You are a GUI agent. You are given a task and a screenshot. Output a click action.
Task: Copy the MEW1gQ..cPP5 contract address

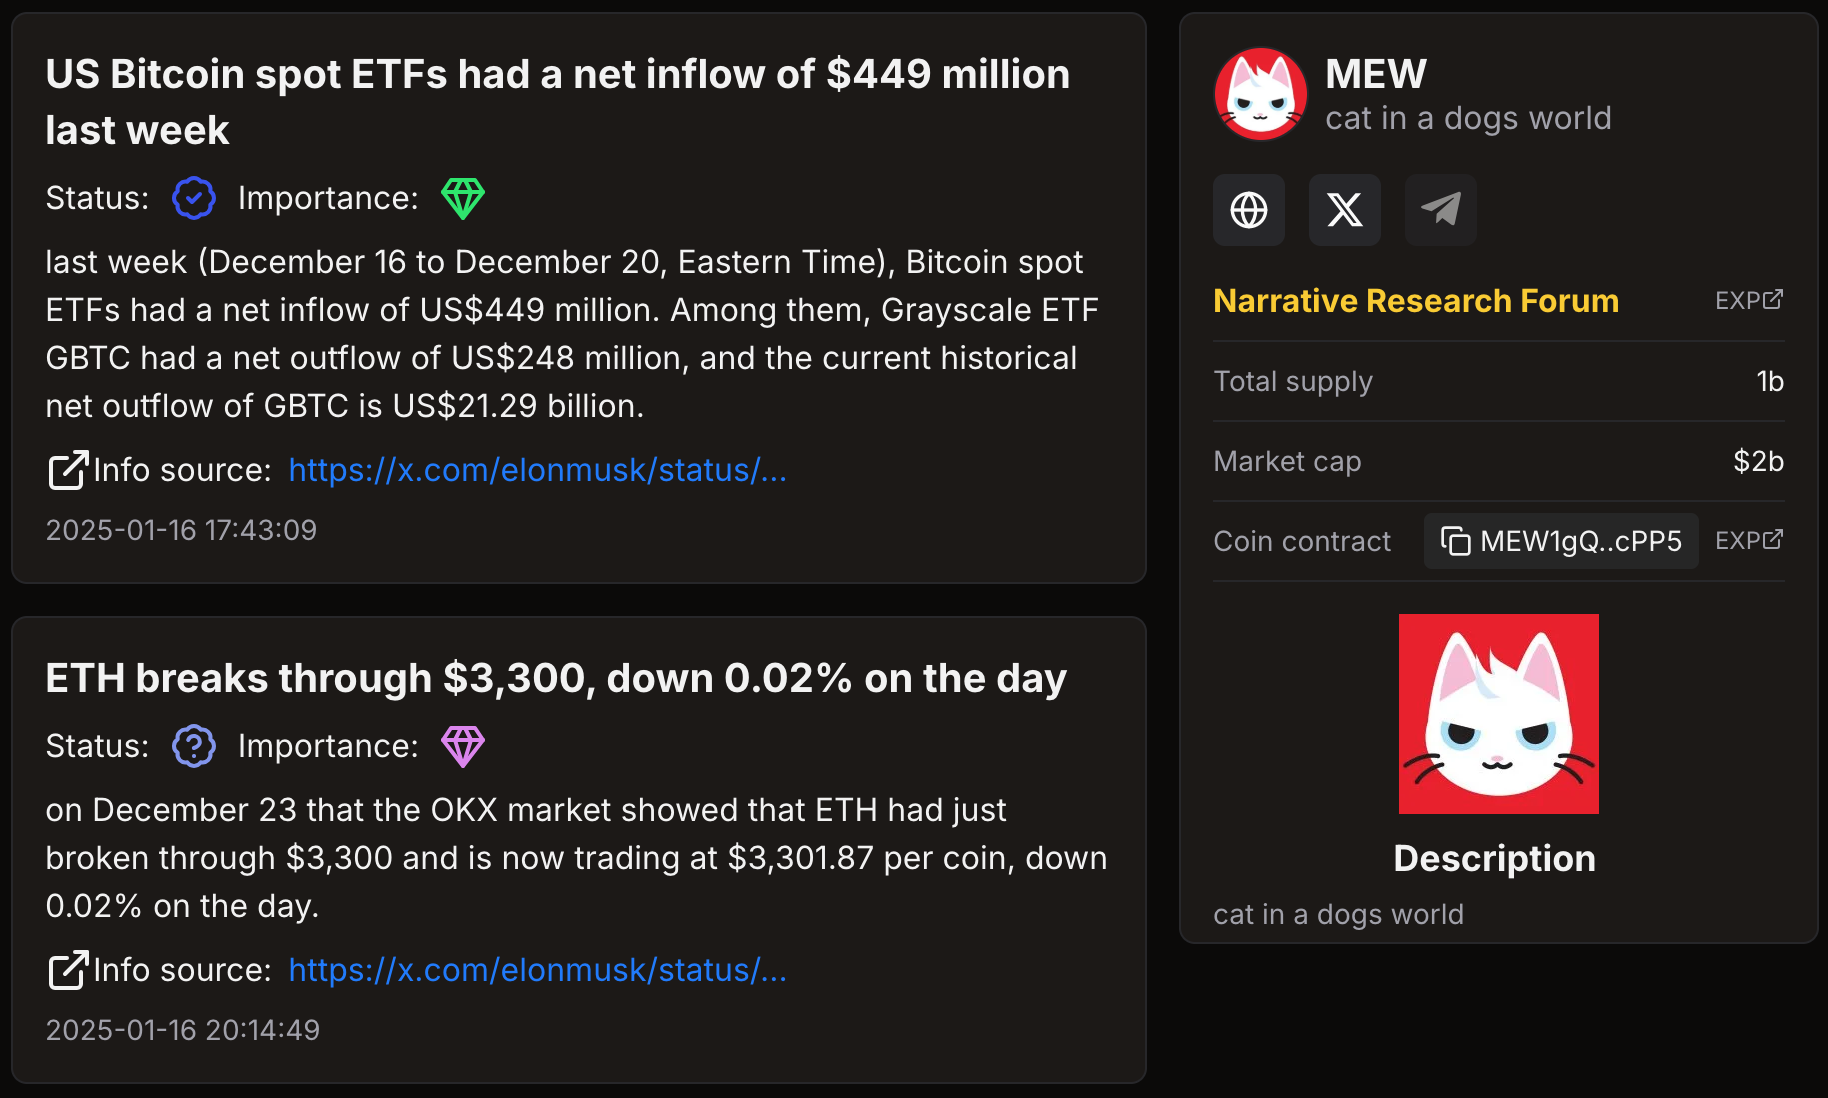tap(1560, 541)
